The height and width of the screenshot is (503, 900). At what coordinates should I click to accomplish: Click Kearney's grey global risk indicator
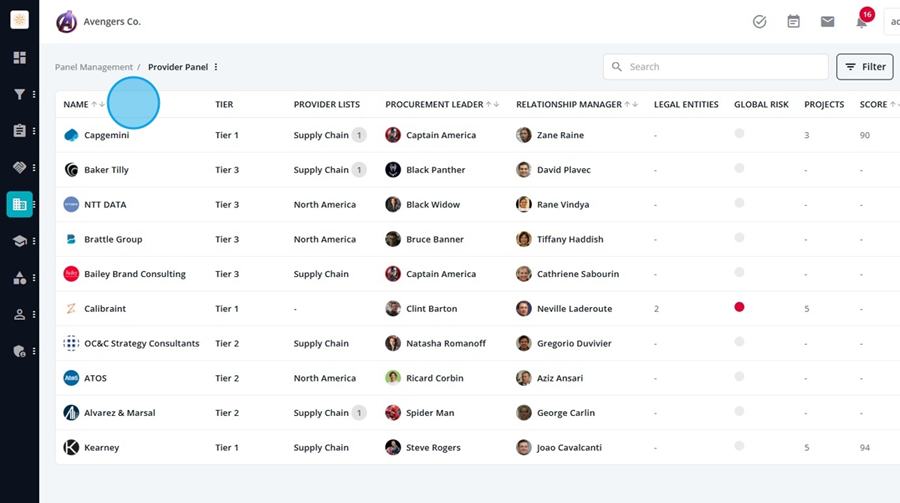point(739,446)
